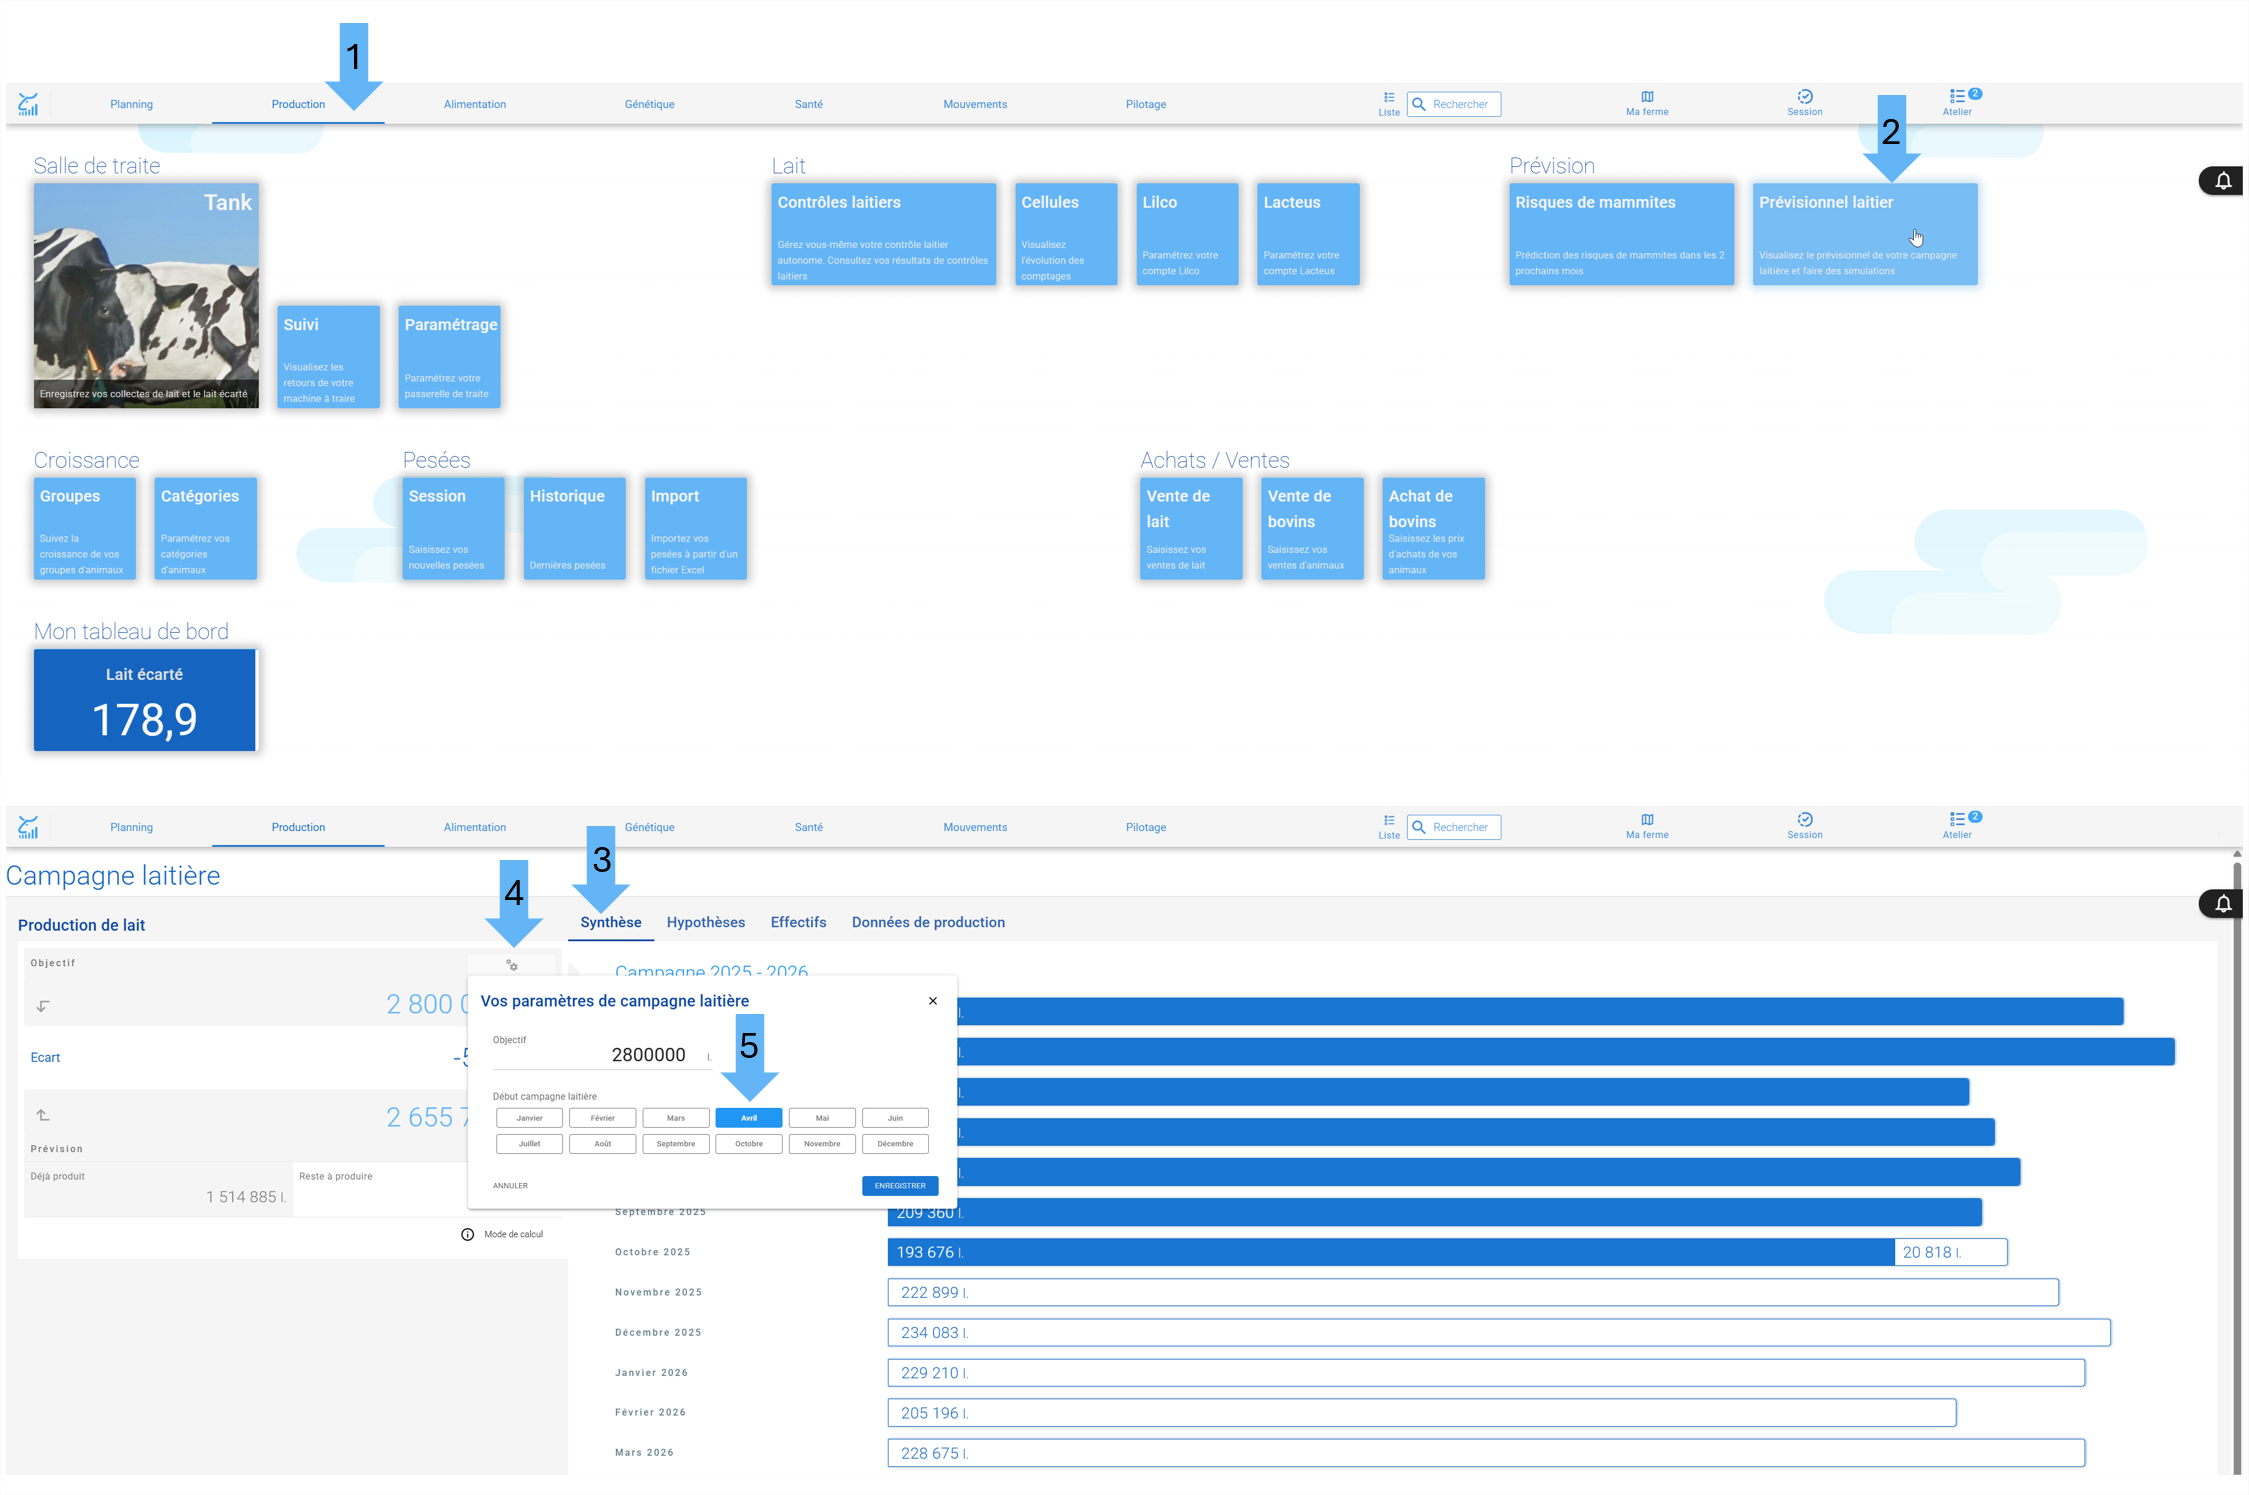
Task: Select Septembre as campaign start month
Action: [676, 1144]
